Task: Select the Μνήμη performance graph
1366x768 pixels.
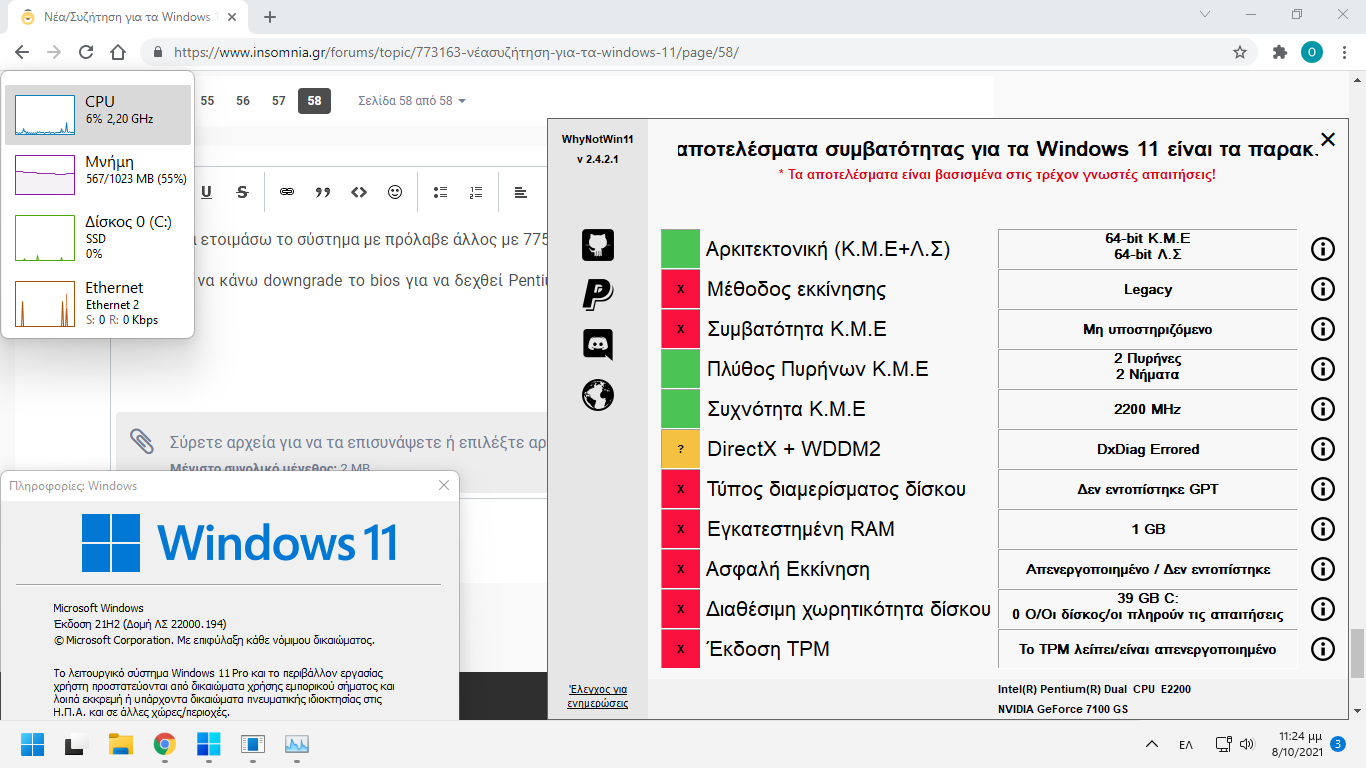Action: click(98, 175)
